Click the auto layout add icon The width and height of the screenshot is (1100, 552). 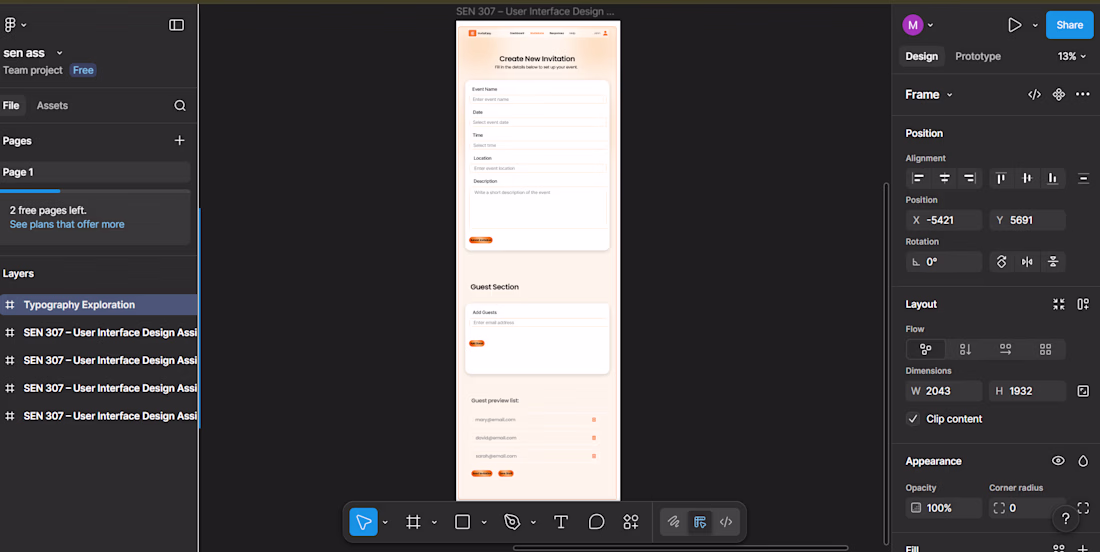[1083, 304]
